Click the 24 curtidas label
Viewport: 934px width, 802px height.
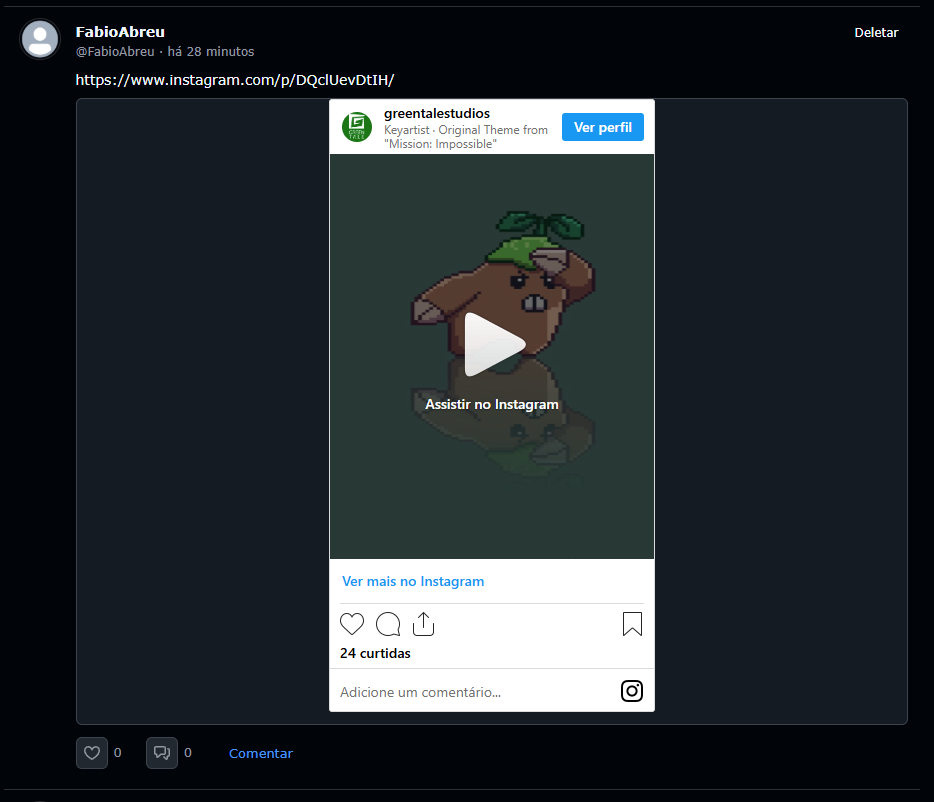click(375, 652)
